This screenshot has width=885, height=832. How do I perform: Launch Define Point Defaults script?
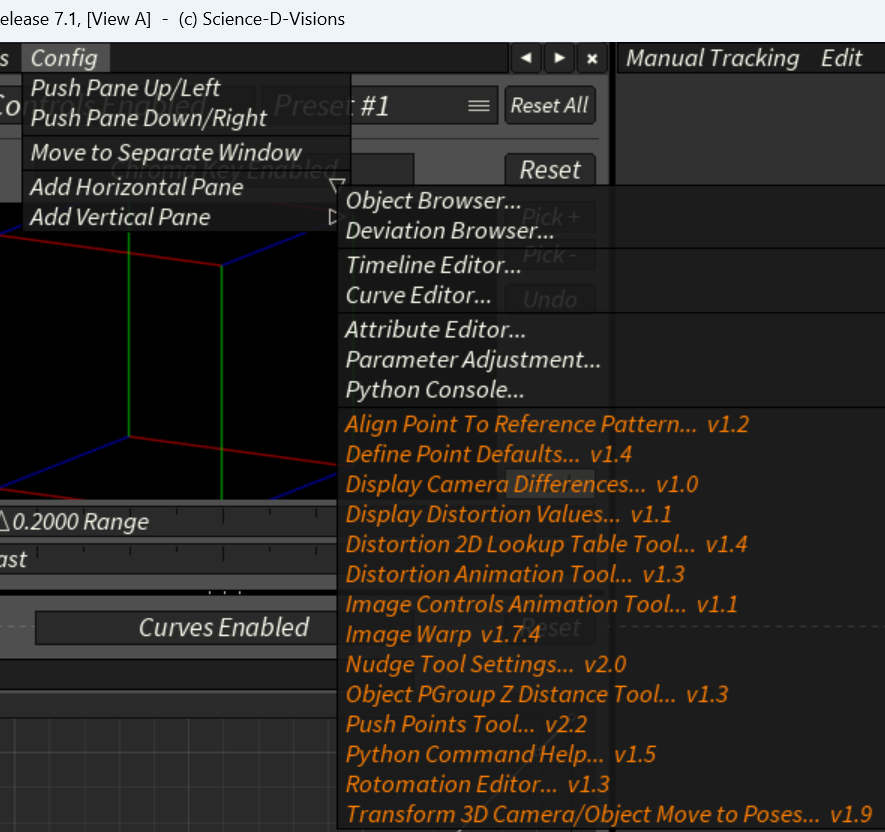coord(612,454)
